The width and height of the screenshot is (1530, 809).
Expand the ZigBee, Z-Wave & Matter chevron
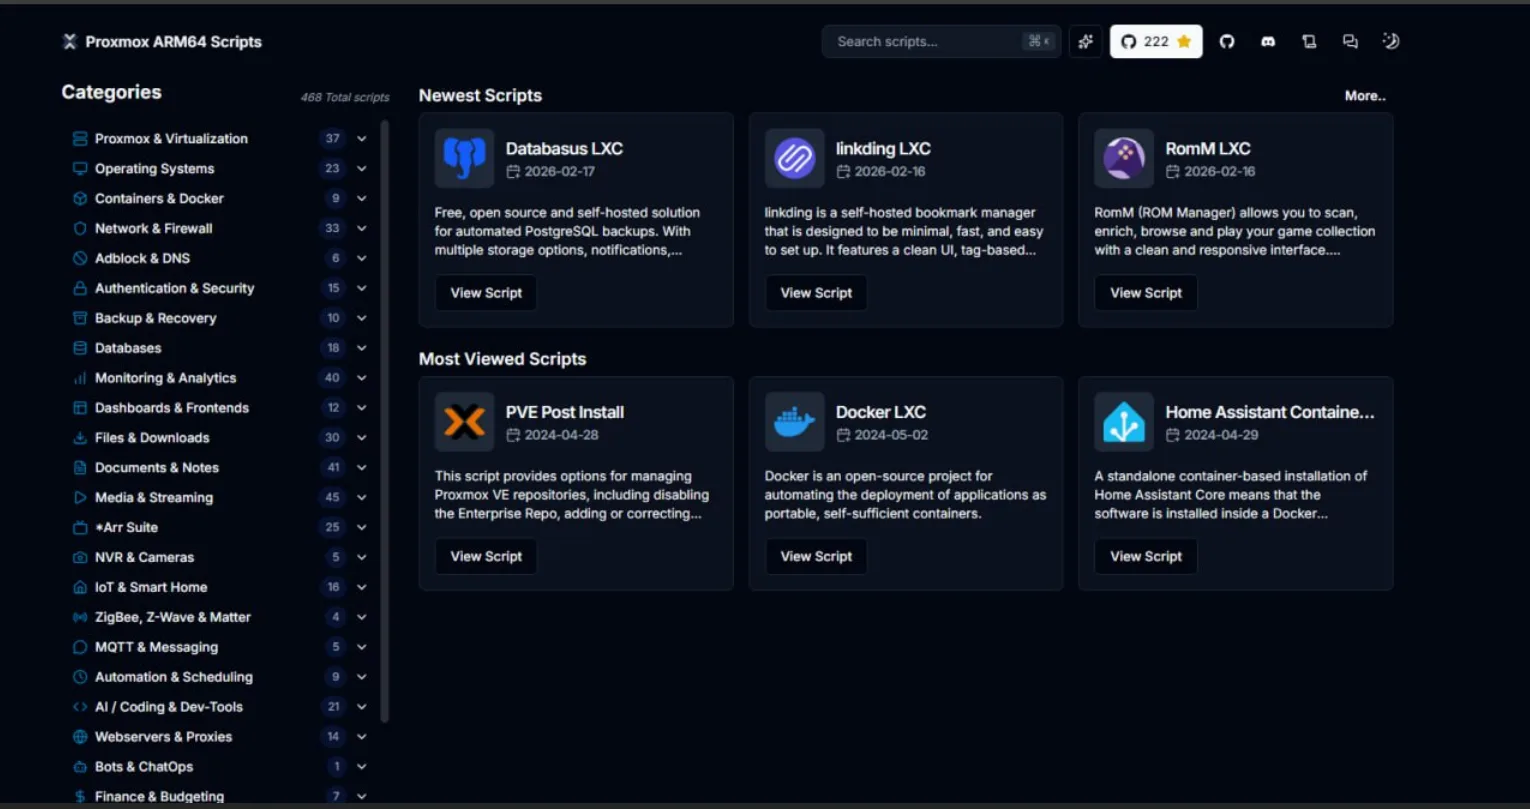(361, 617)
